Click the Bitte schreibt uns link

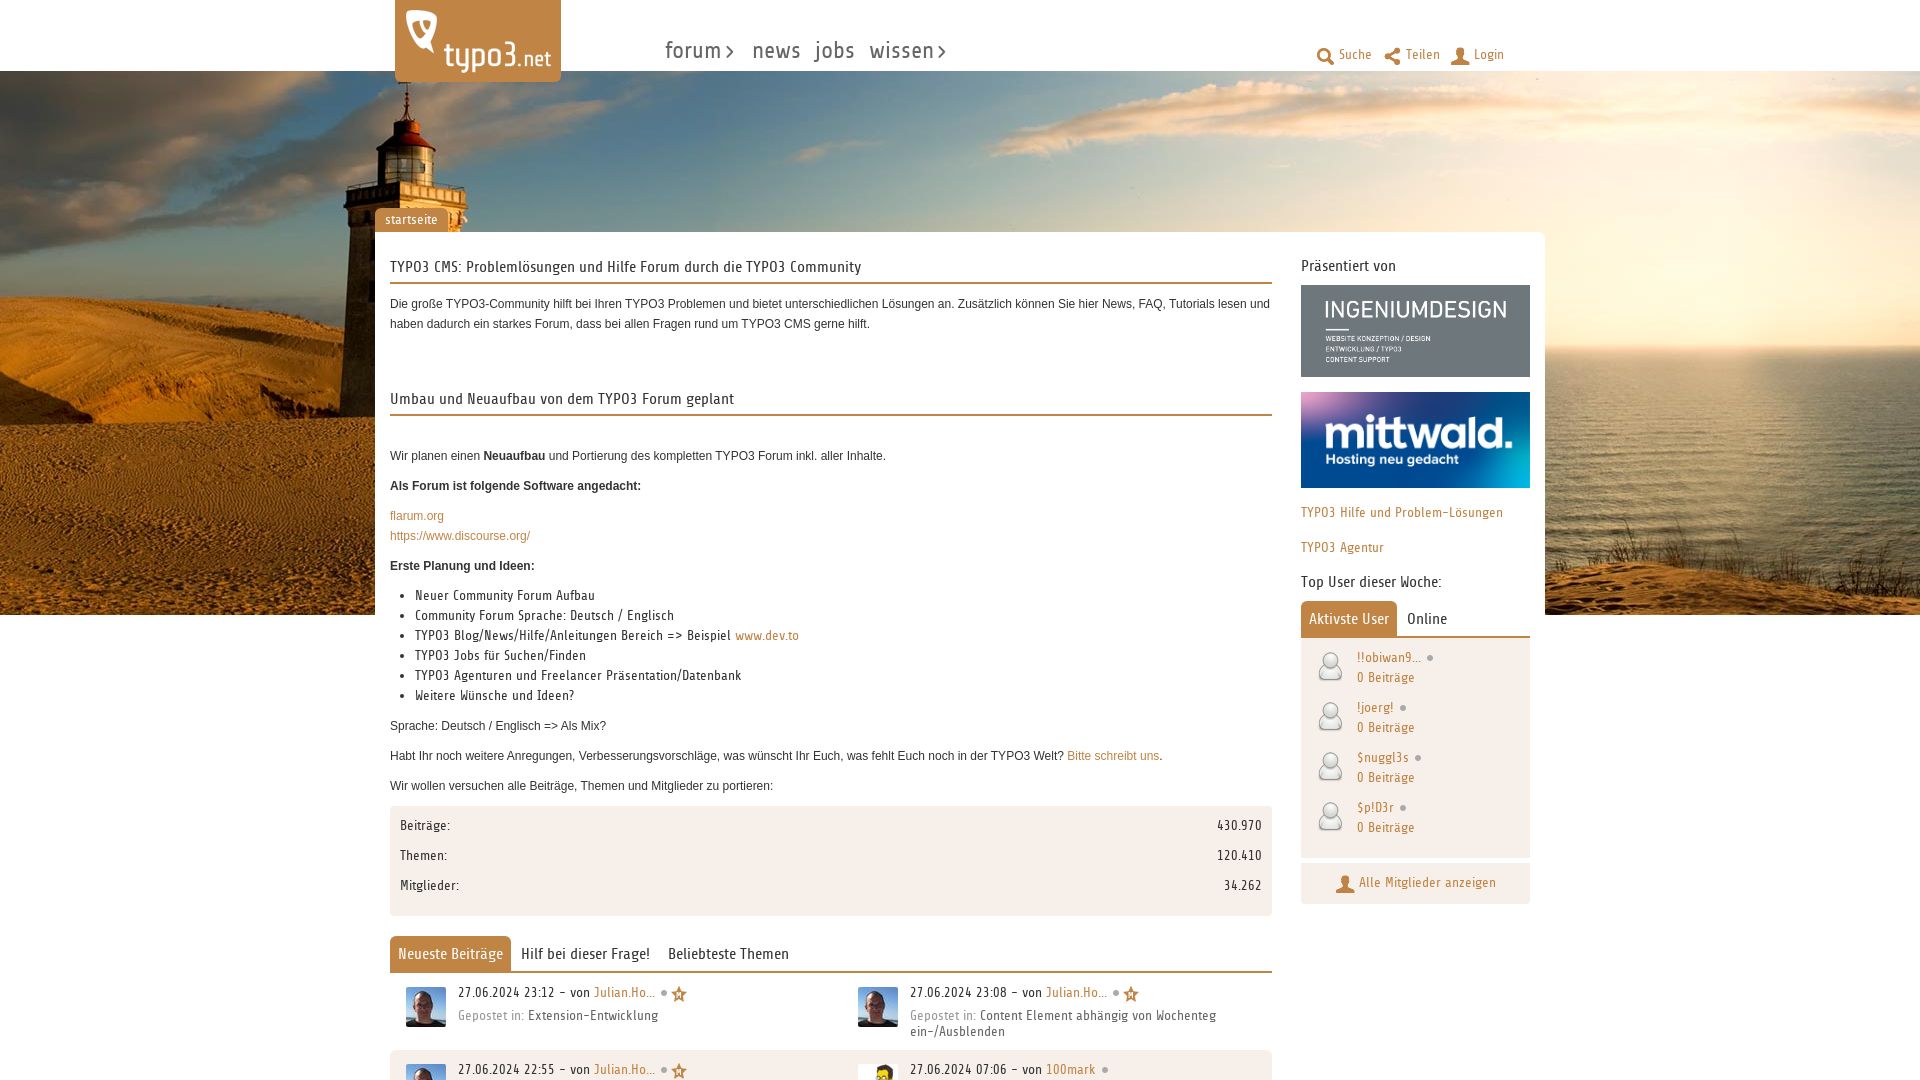1113,756
